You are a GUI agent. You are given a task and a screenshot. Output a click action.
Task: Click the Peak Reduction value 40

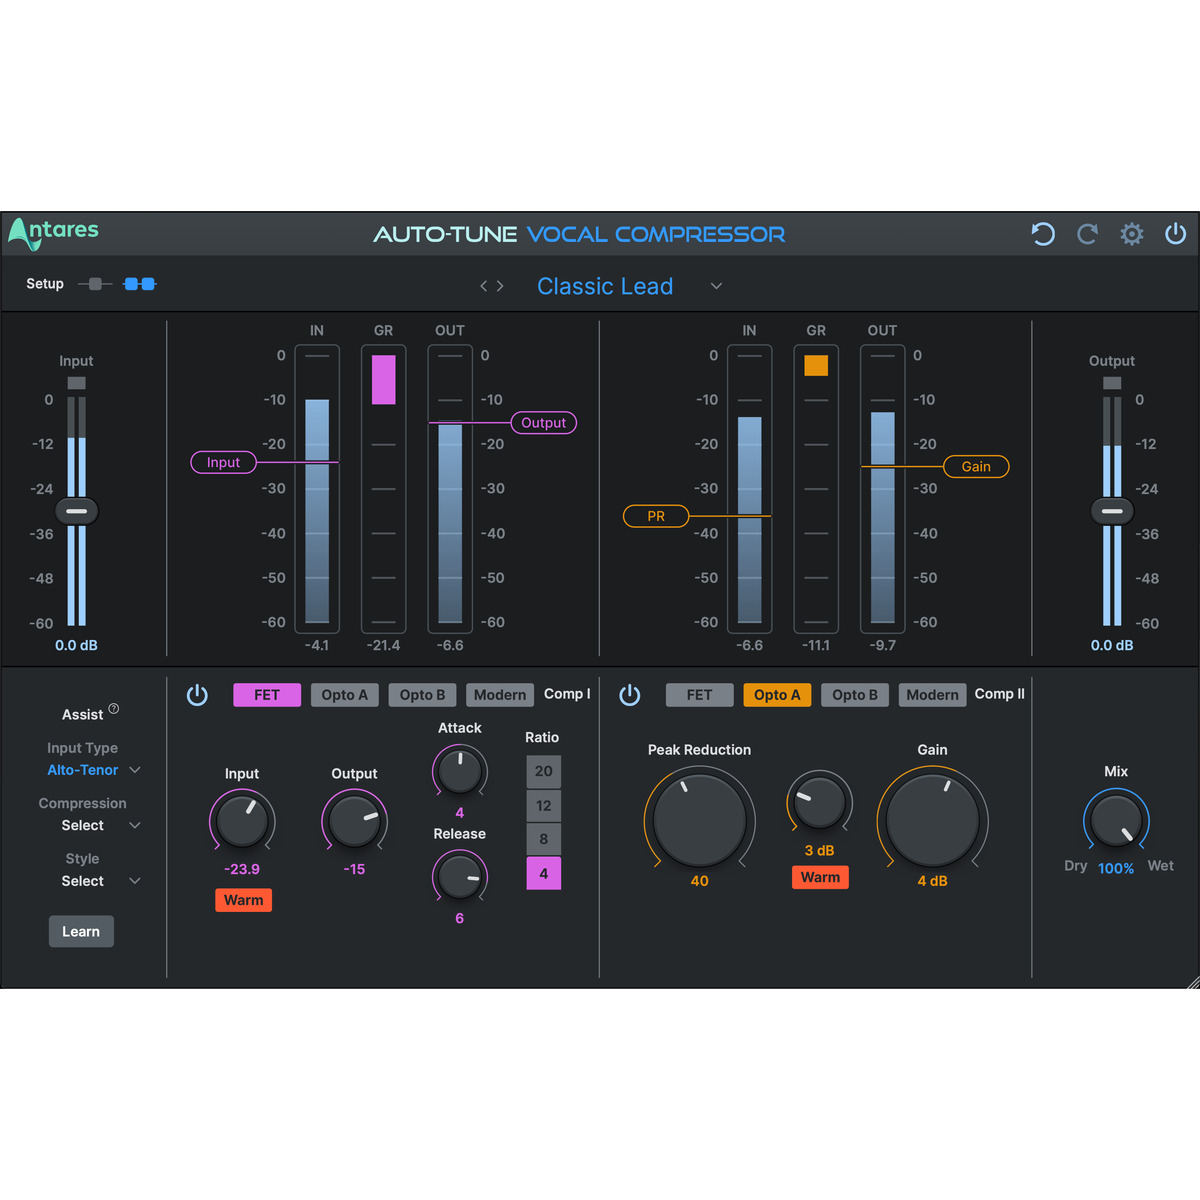click(x=700, y=881)
